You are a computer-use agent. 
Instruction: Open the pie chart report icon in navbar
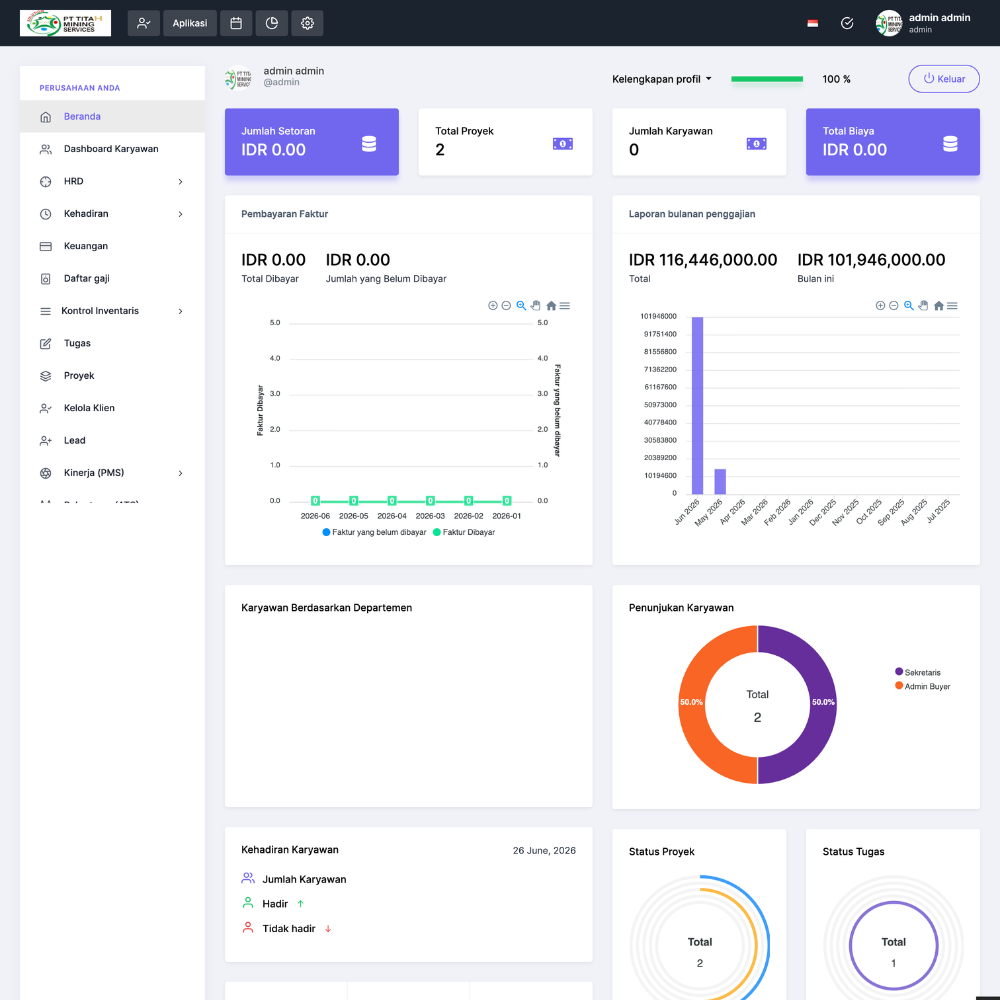click(x=272, y=23)
